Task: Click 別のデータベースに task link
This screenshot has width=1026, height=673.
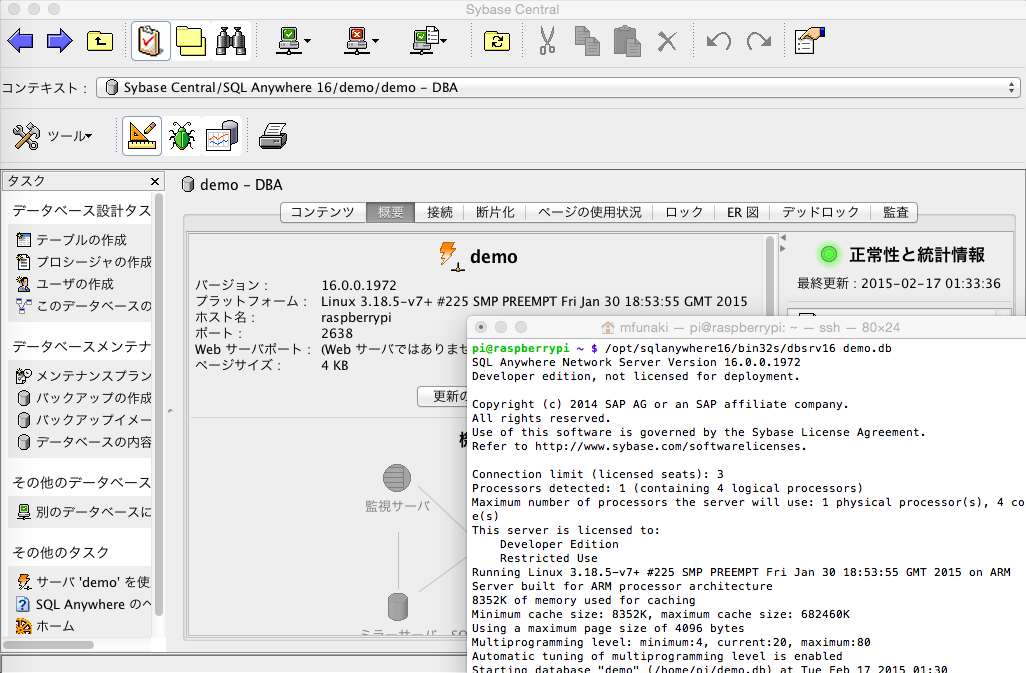Action: click(84, 512)
